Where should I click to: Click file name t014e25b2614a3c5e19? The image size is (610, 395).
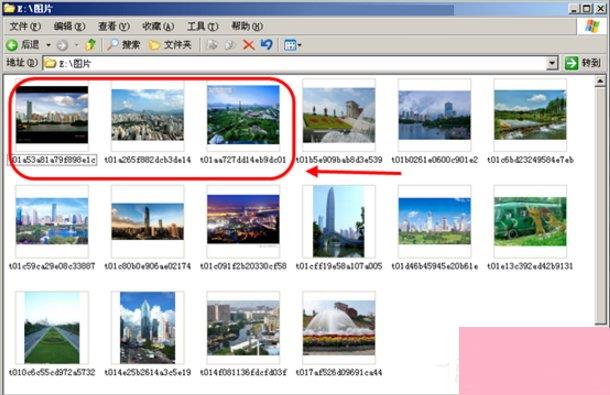(x=147, y=372)
